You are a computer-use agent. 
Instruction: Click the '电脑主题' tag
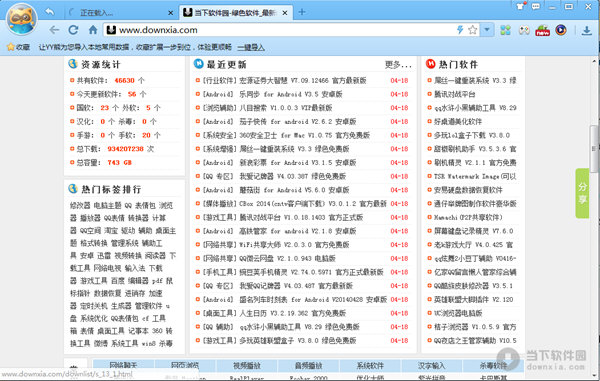[x=108, y=205]
